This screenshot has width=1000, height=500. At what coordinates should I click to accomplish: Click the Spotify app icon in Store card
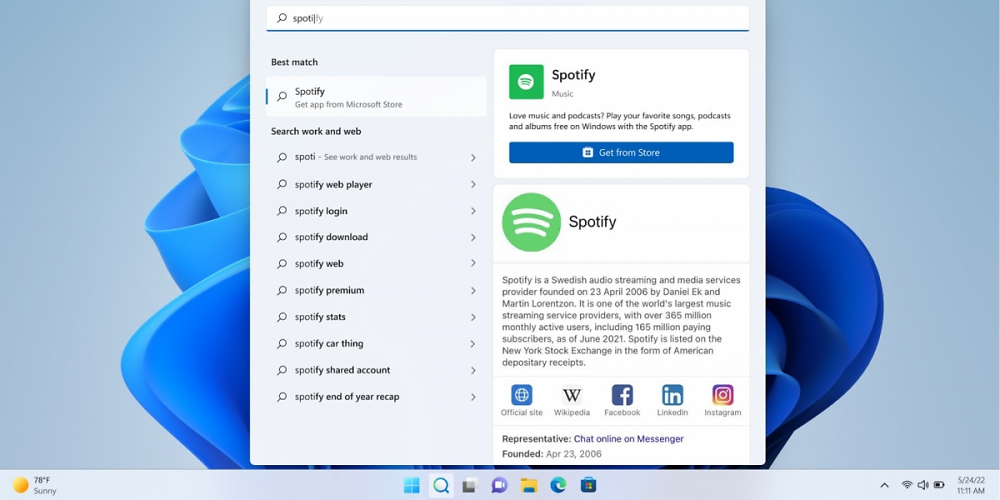(526, 82)
